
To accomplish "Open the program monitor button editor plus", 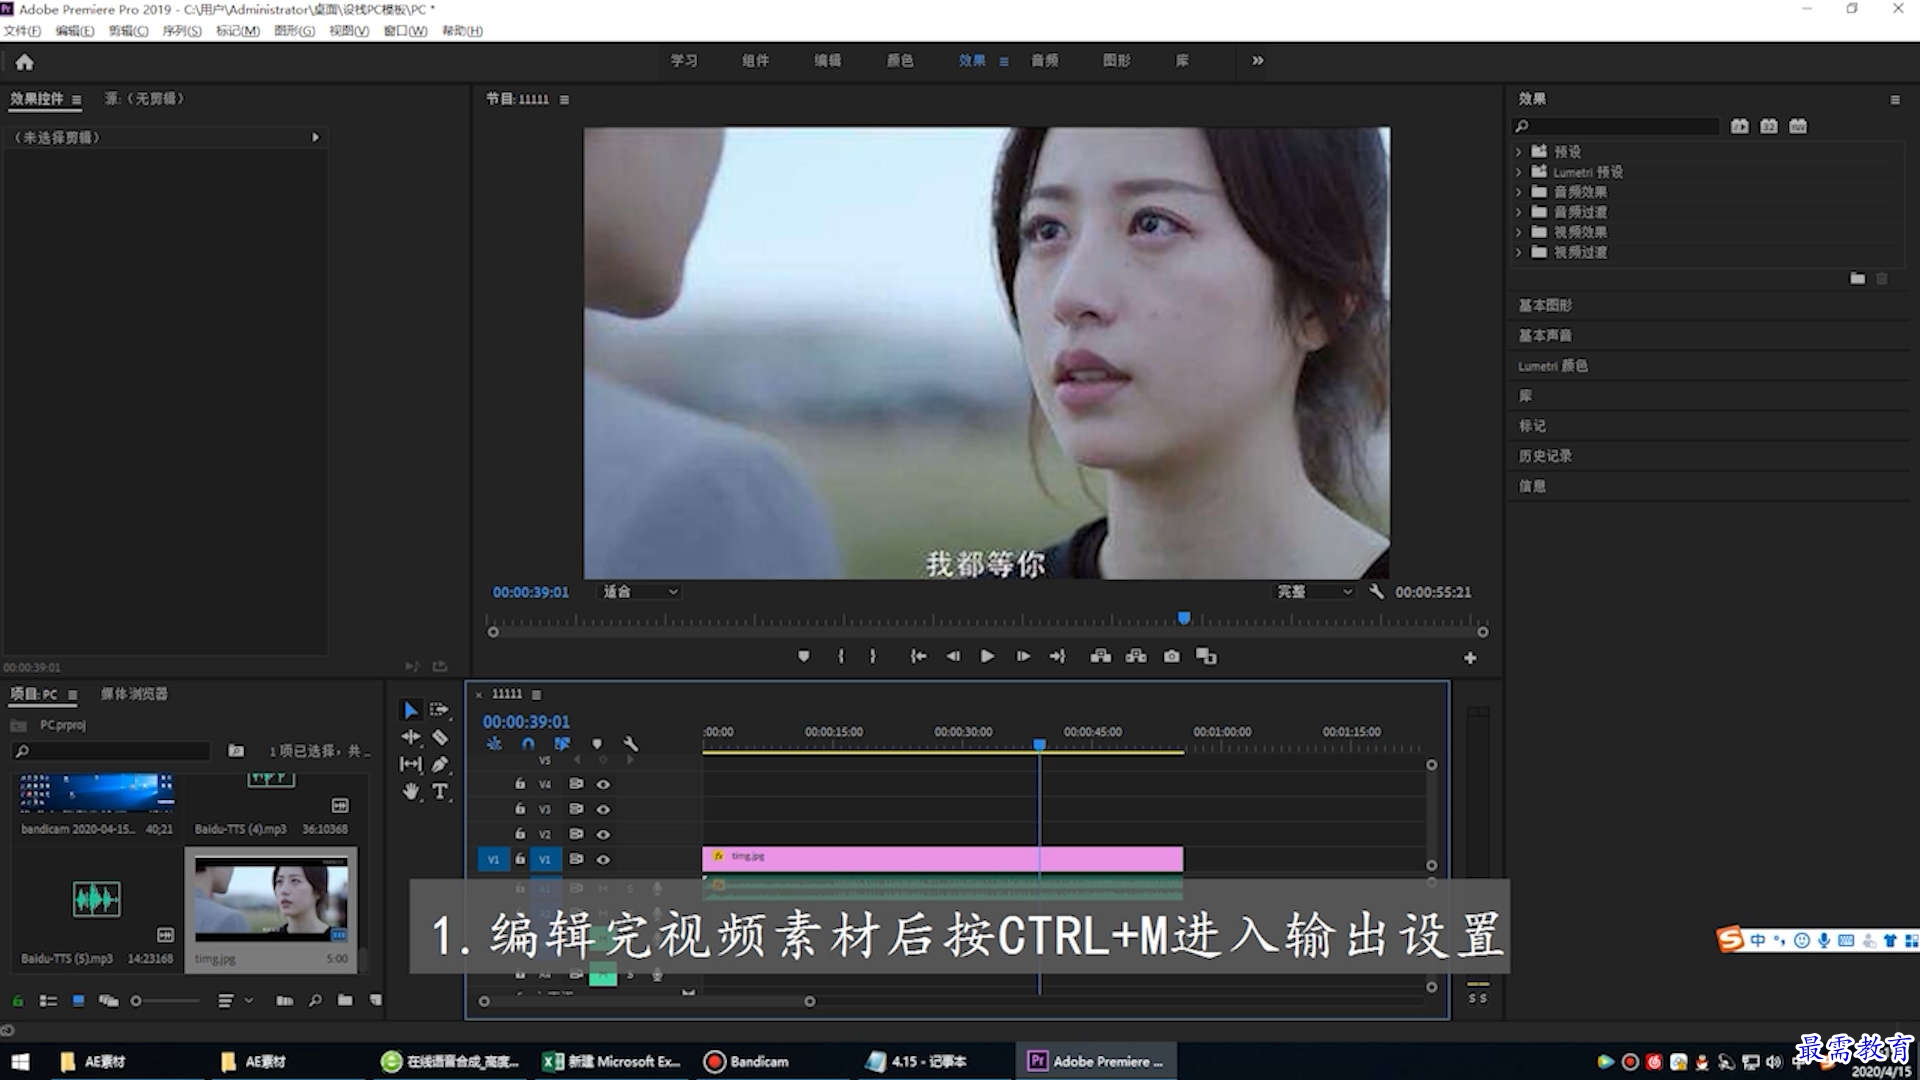I will pos(1470,658).
